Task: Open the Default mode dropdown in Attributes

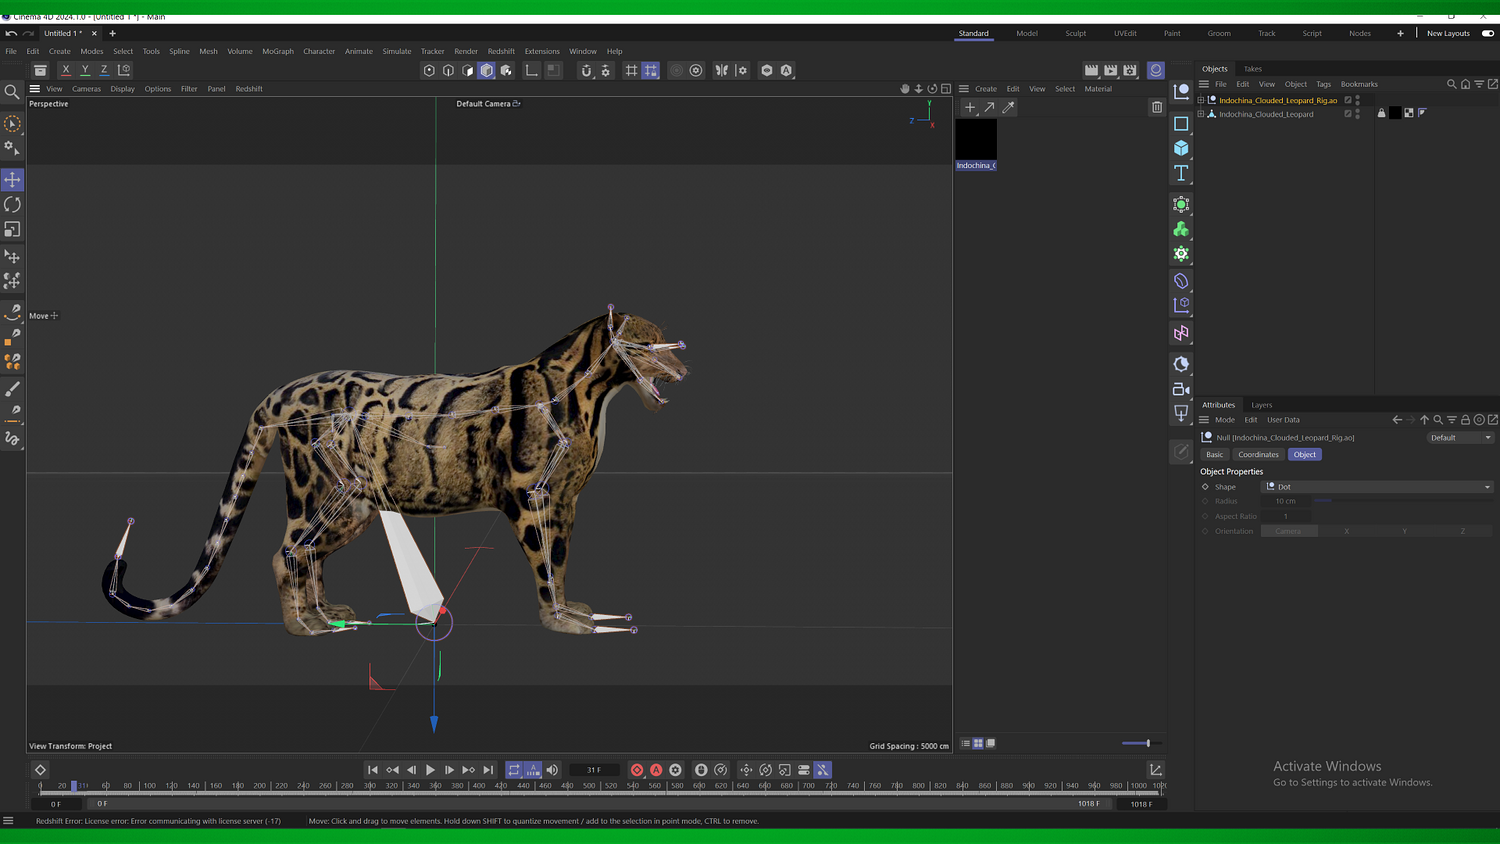Action: (1460, 438)
